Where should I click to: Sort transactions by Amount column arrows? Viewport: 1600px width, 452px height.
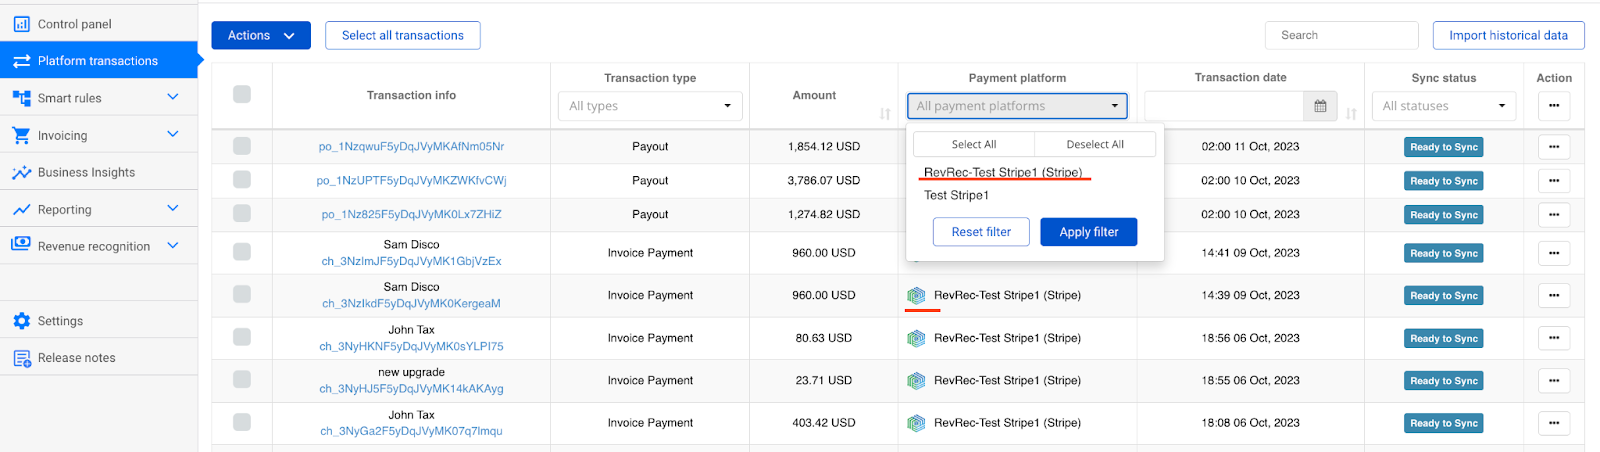point(885,114)
